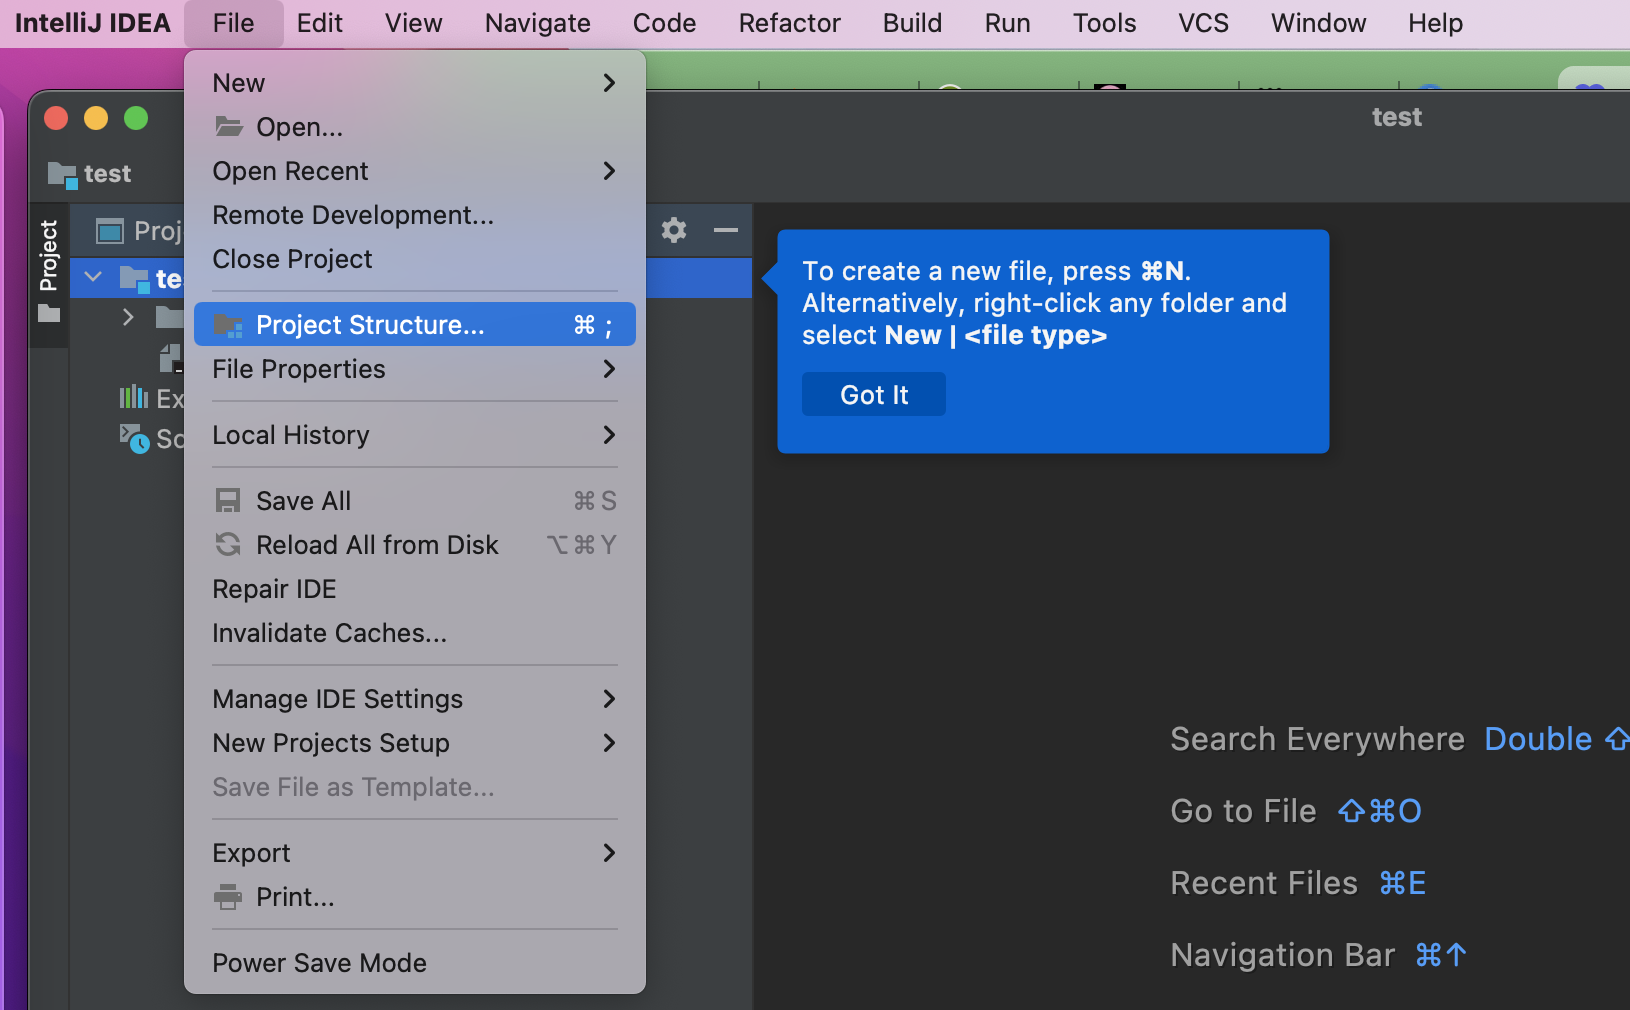The image size is (1630, 1010).
Task: Expand Export submenu arrow
Action: click(x=609, y=853)
